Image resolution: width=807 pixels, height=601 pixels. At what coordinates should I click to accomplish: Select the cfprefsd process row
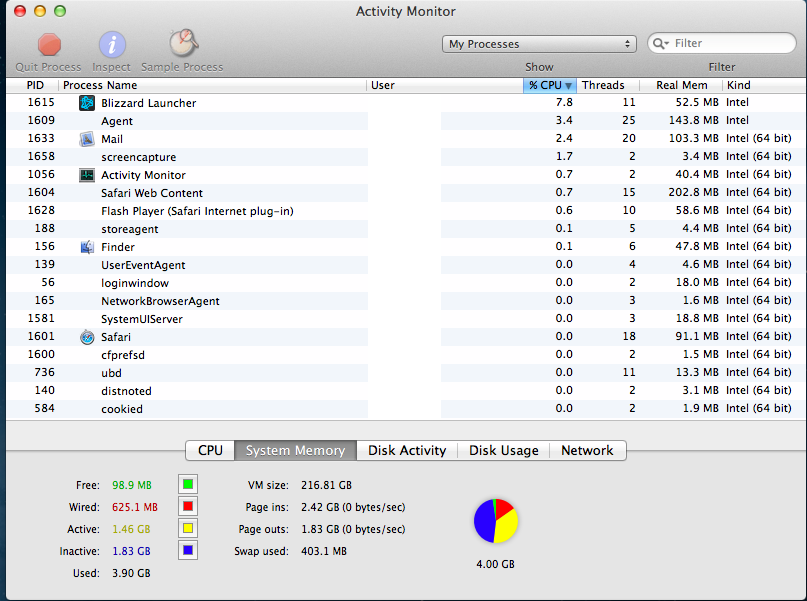(x=406, y=355)
